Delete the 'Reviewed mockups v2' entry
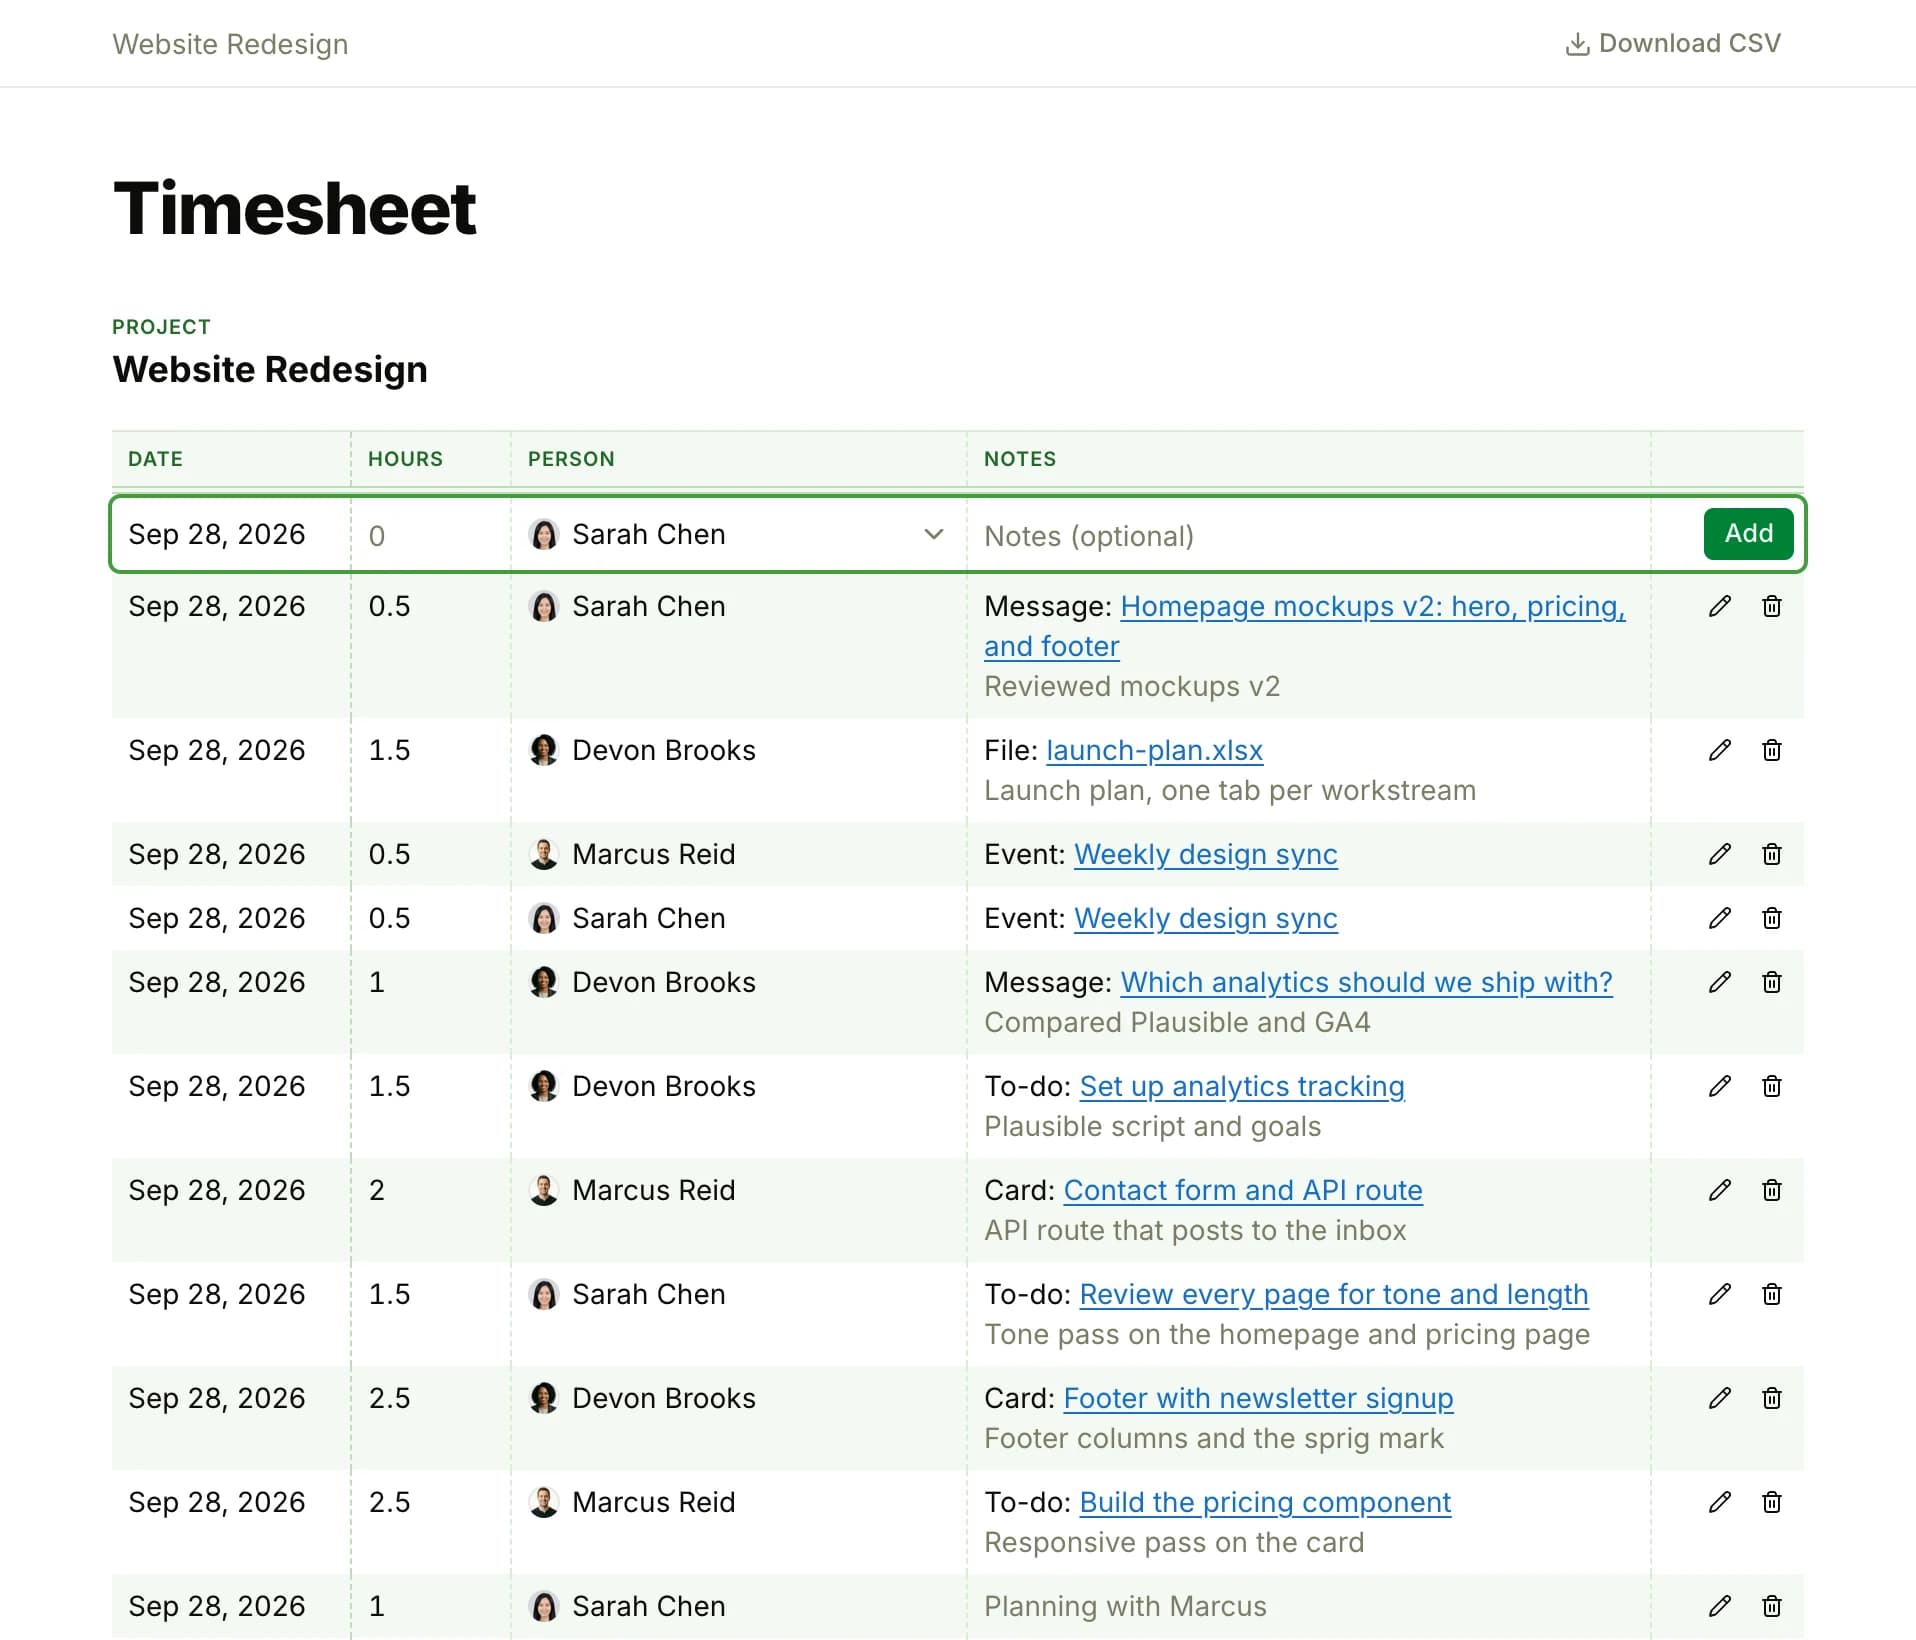This screenshot has width=1916, height=1640. (x=1771, y=606)
